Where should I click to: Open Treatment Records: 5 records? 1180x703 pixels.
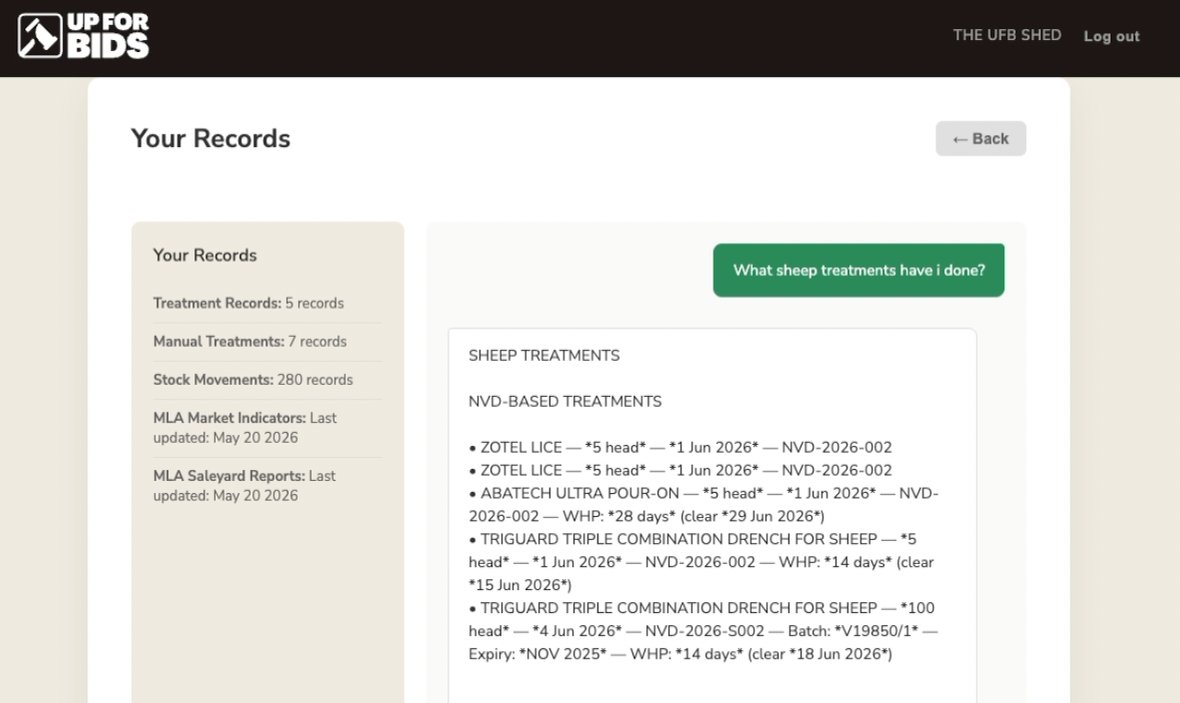tap(248, 303)
